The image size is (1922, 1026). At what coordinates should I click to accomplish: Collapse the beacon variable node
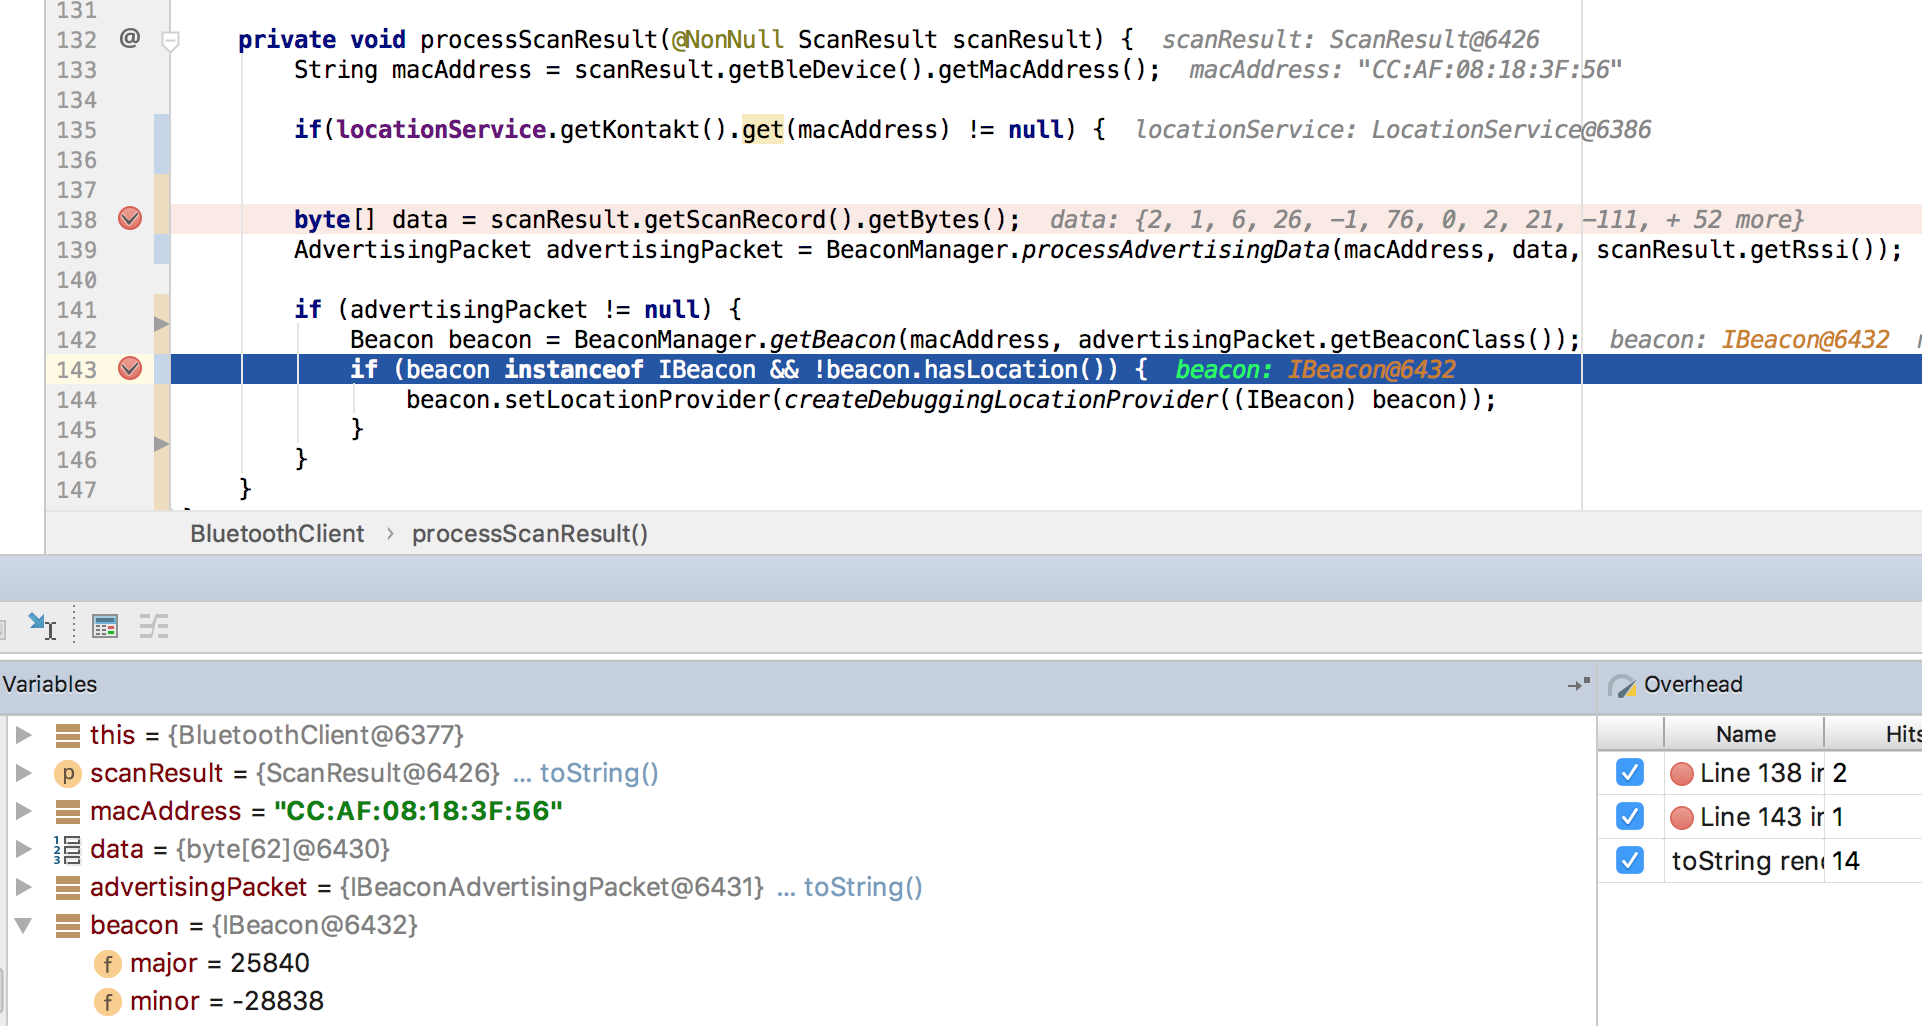pyautogui.click(x=24, y=925)
